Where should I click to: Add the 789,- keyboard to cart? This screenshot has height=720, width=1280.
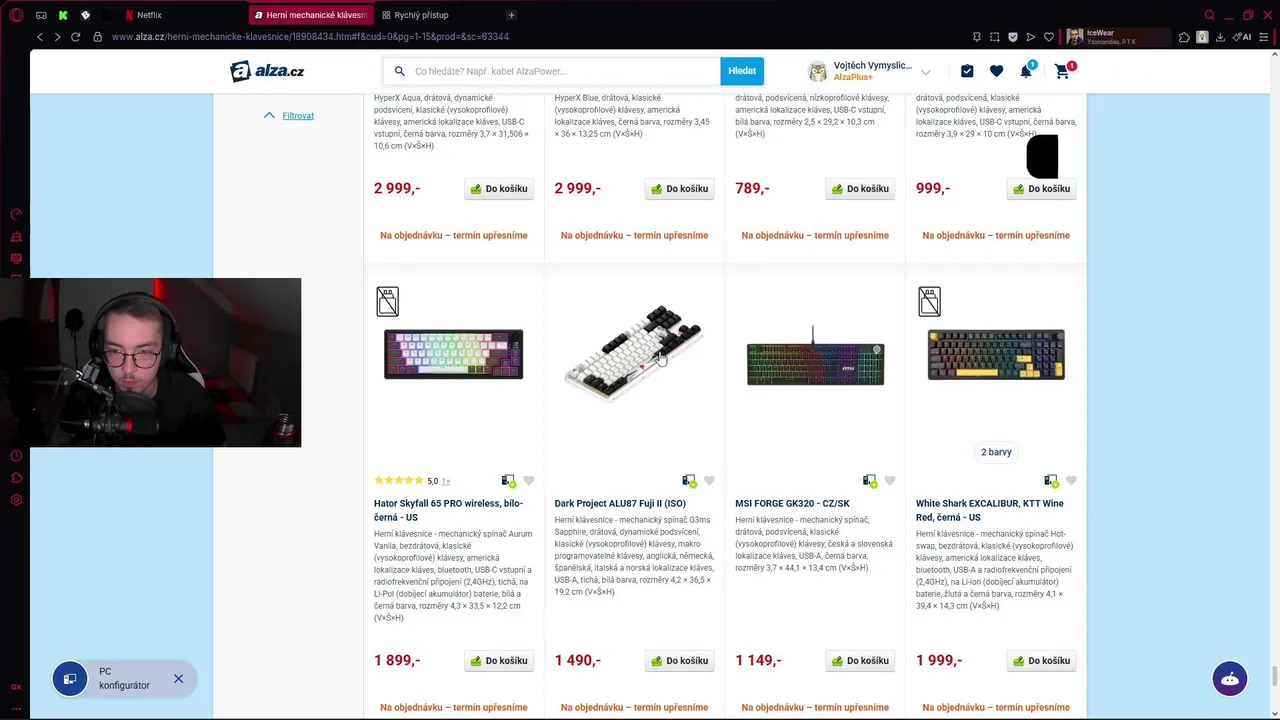point(861,189)
